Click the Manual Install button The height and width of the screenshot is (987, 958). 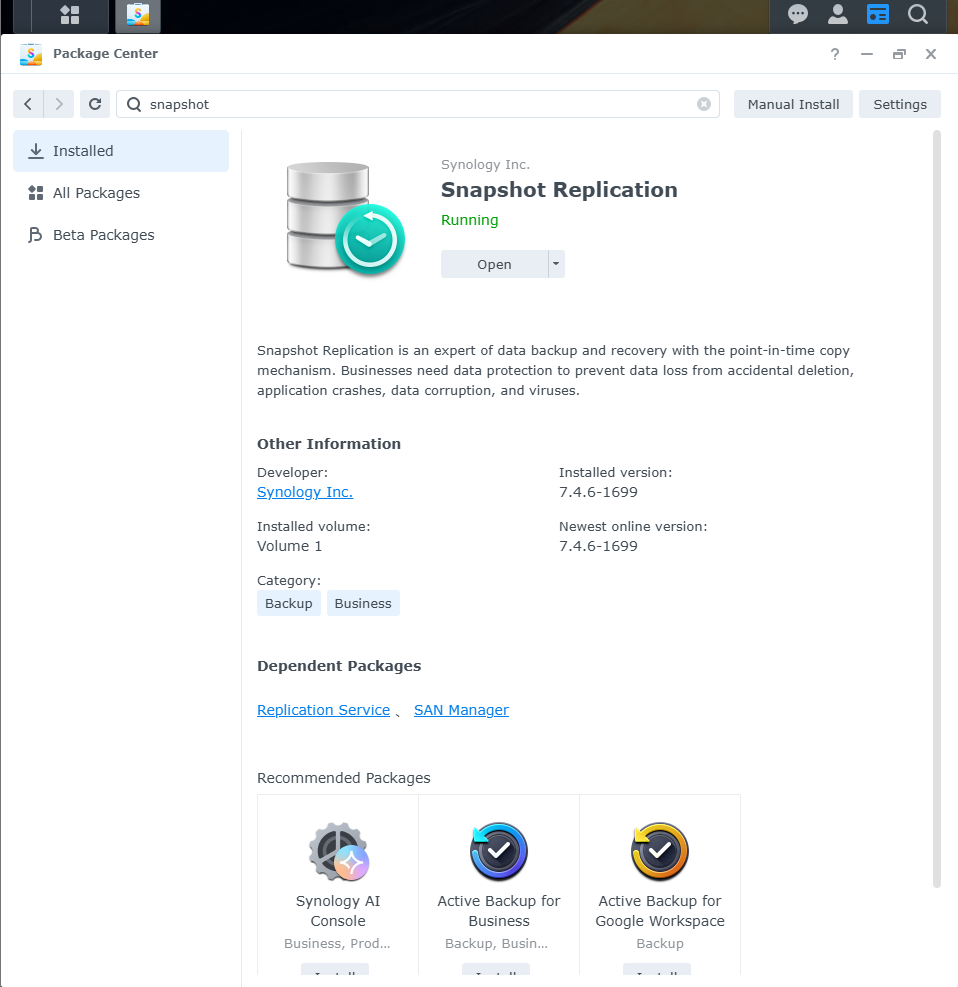[793, 104]
